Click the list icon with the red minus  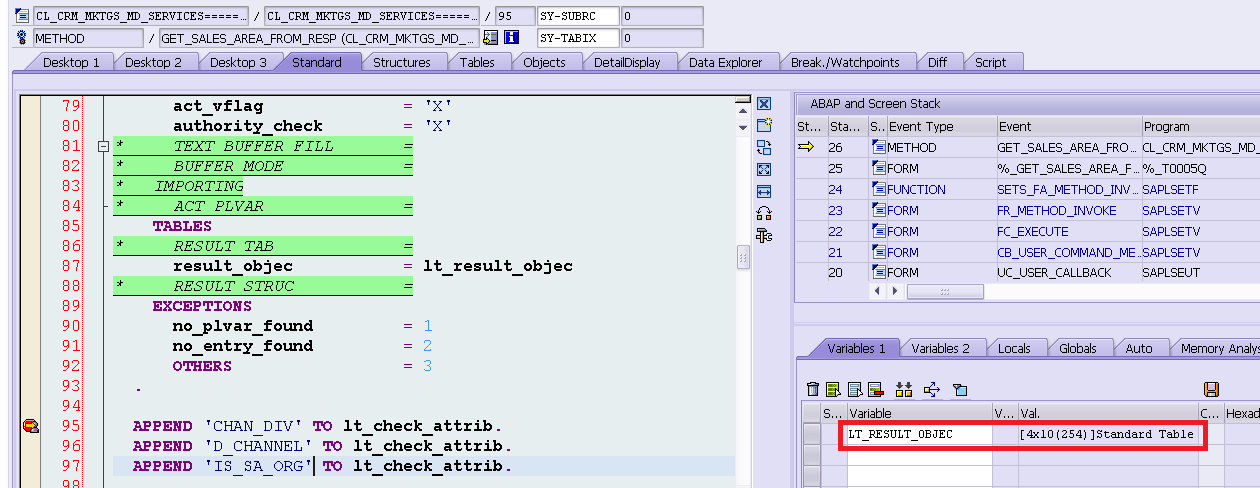877,389
